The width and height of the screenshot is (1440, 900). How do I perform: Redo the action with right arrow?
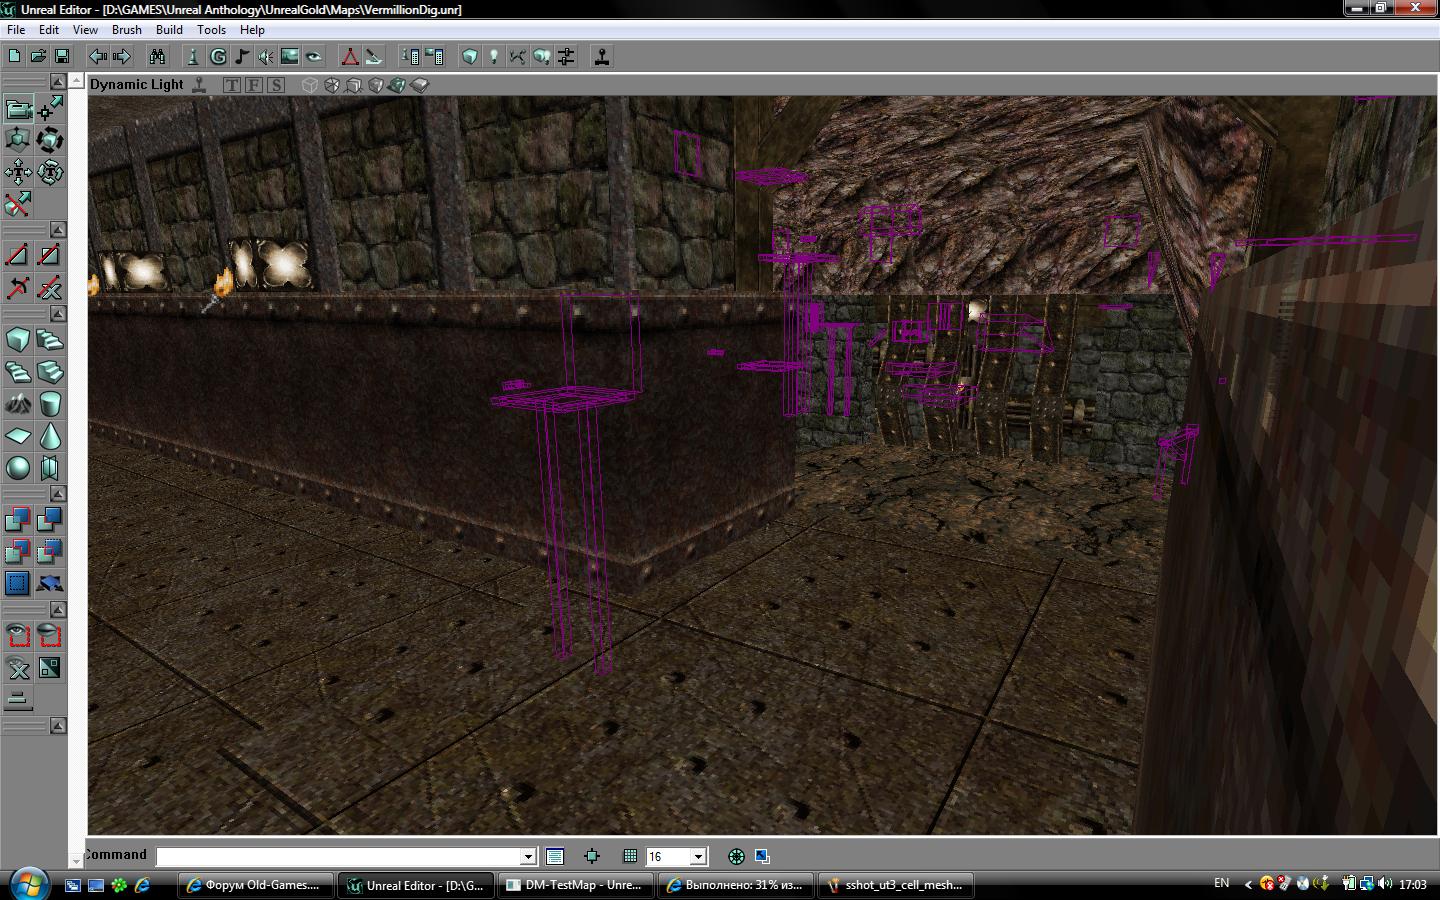tap(122, 57)
